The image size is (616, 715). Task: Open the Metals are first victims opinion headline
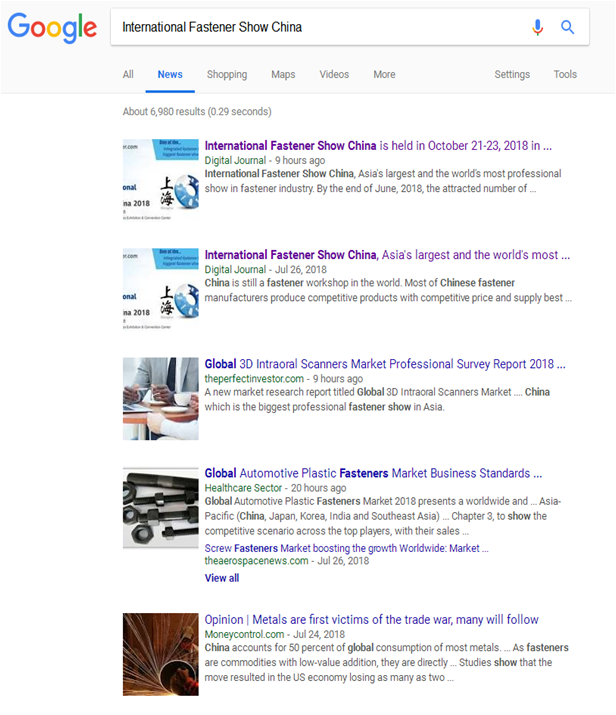click(371, 620)
